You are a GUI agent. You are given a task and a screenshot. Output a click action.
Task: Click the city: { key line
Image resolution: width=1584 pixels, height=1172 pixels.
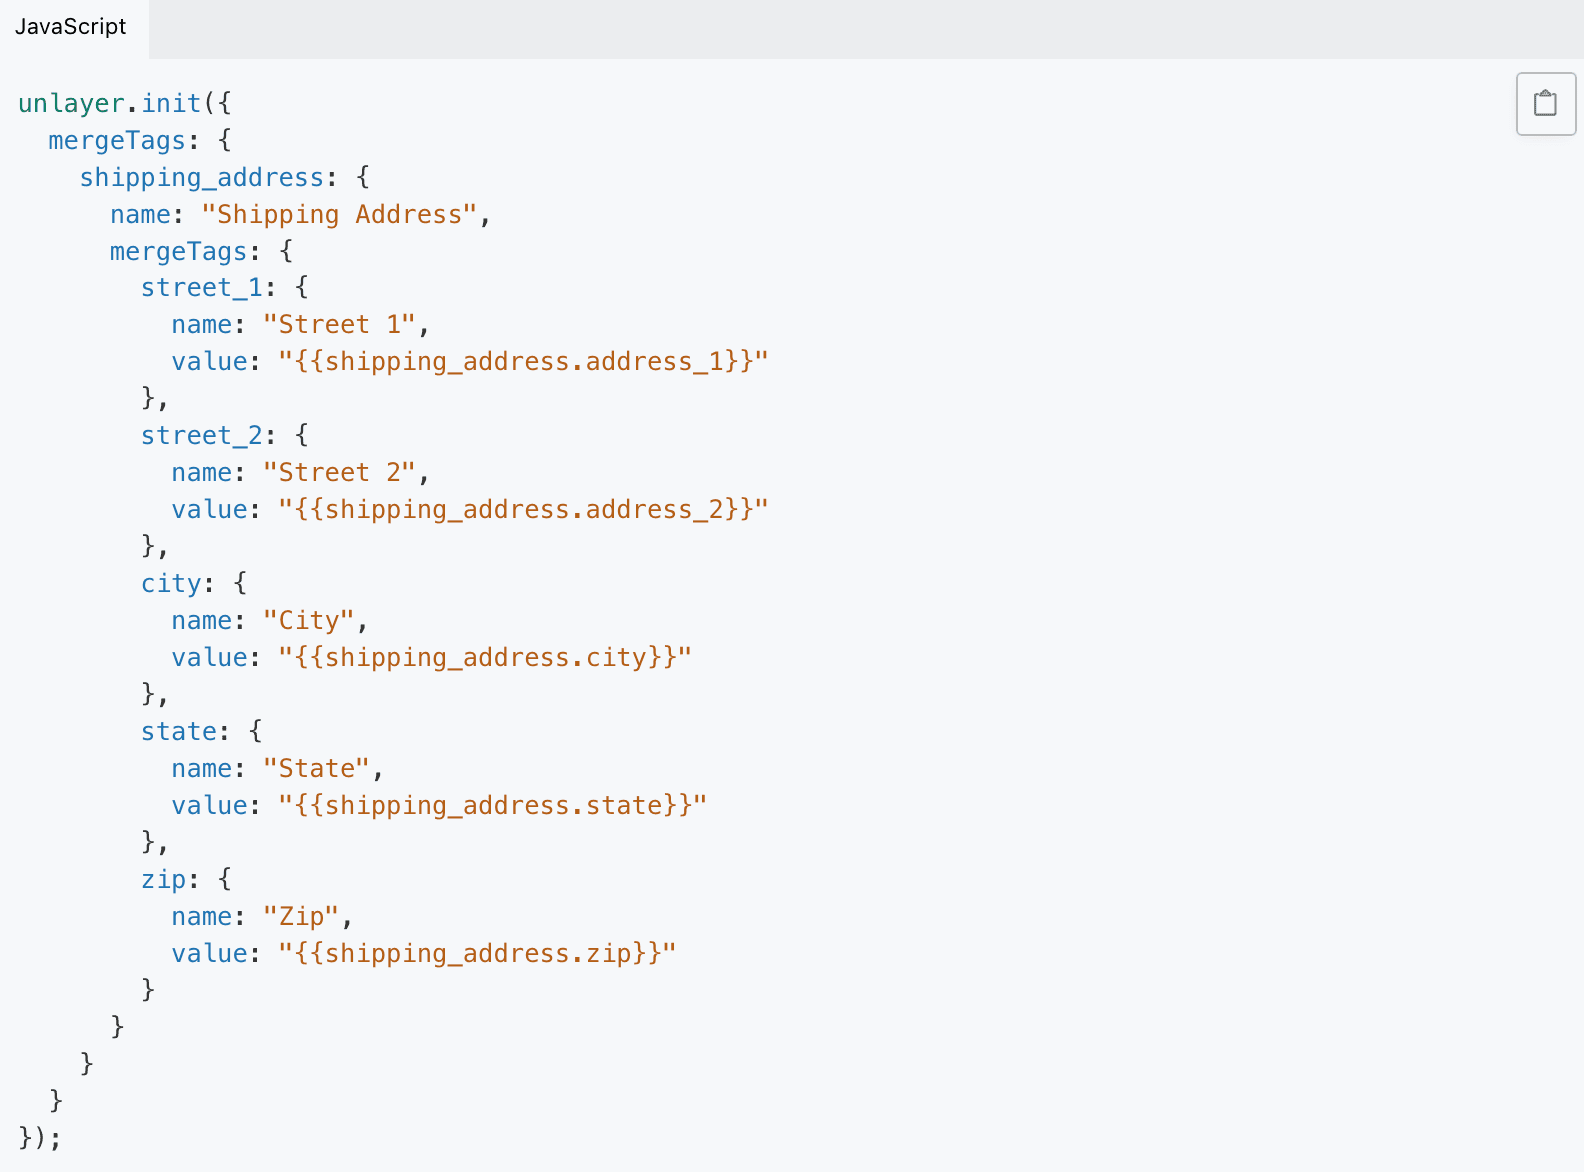[x=194, y=583]
